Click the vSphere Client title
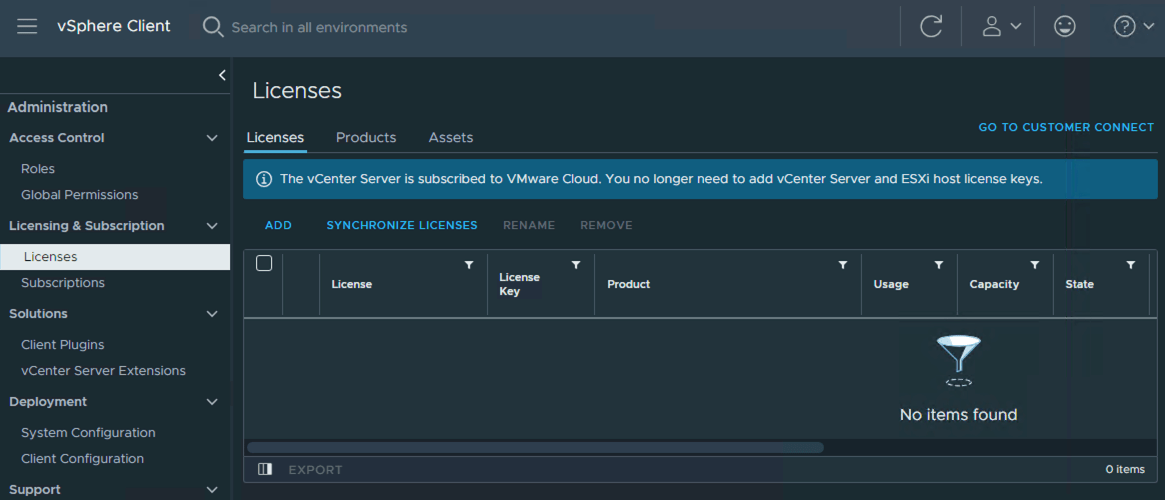This screenshot has height=500, width=1165. 114,26
